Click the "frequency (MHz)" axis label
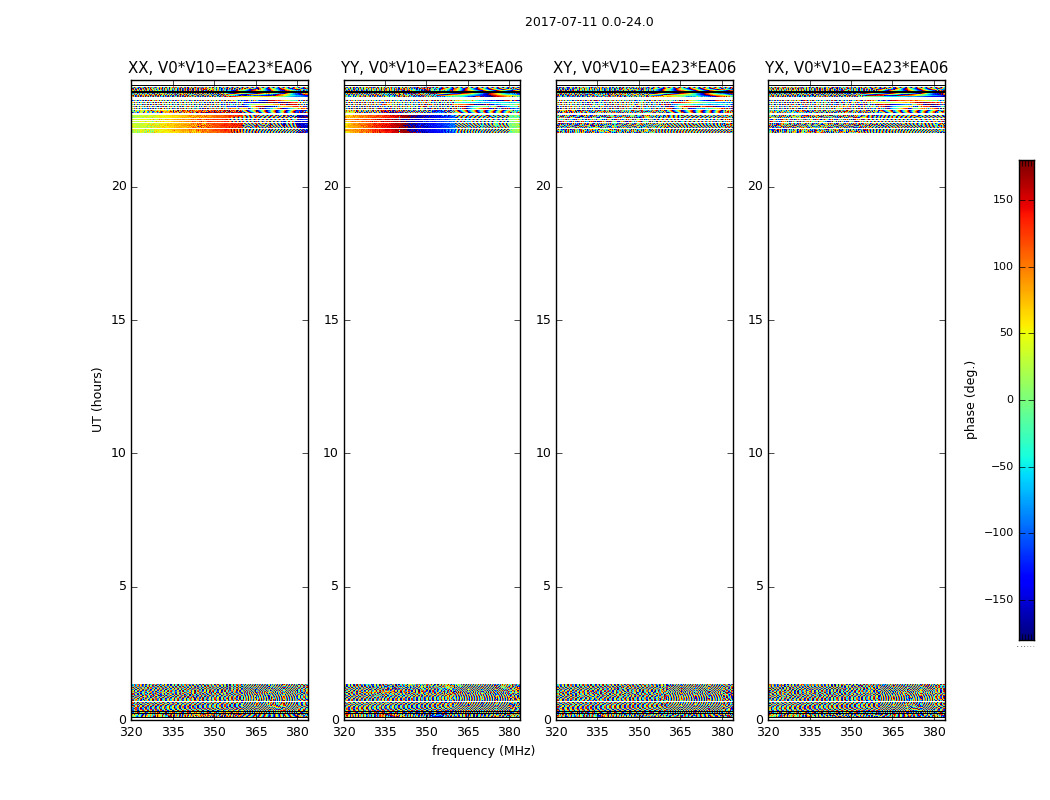 pyautogui.click(x=483, y=751)
